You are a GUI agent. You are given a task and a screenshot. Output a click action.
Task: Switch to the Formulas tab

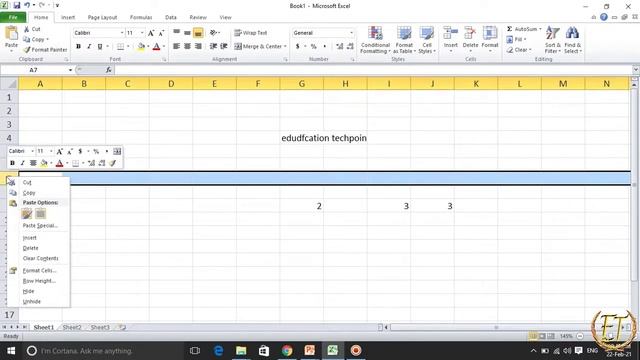coord(141,18)
